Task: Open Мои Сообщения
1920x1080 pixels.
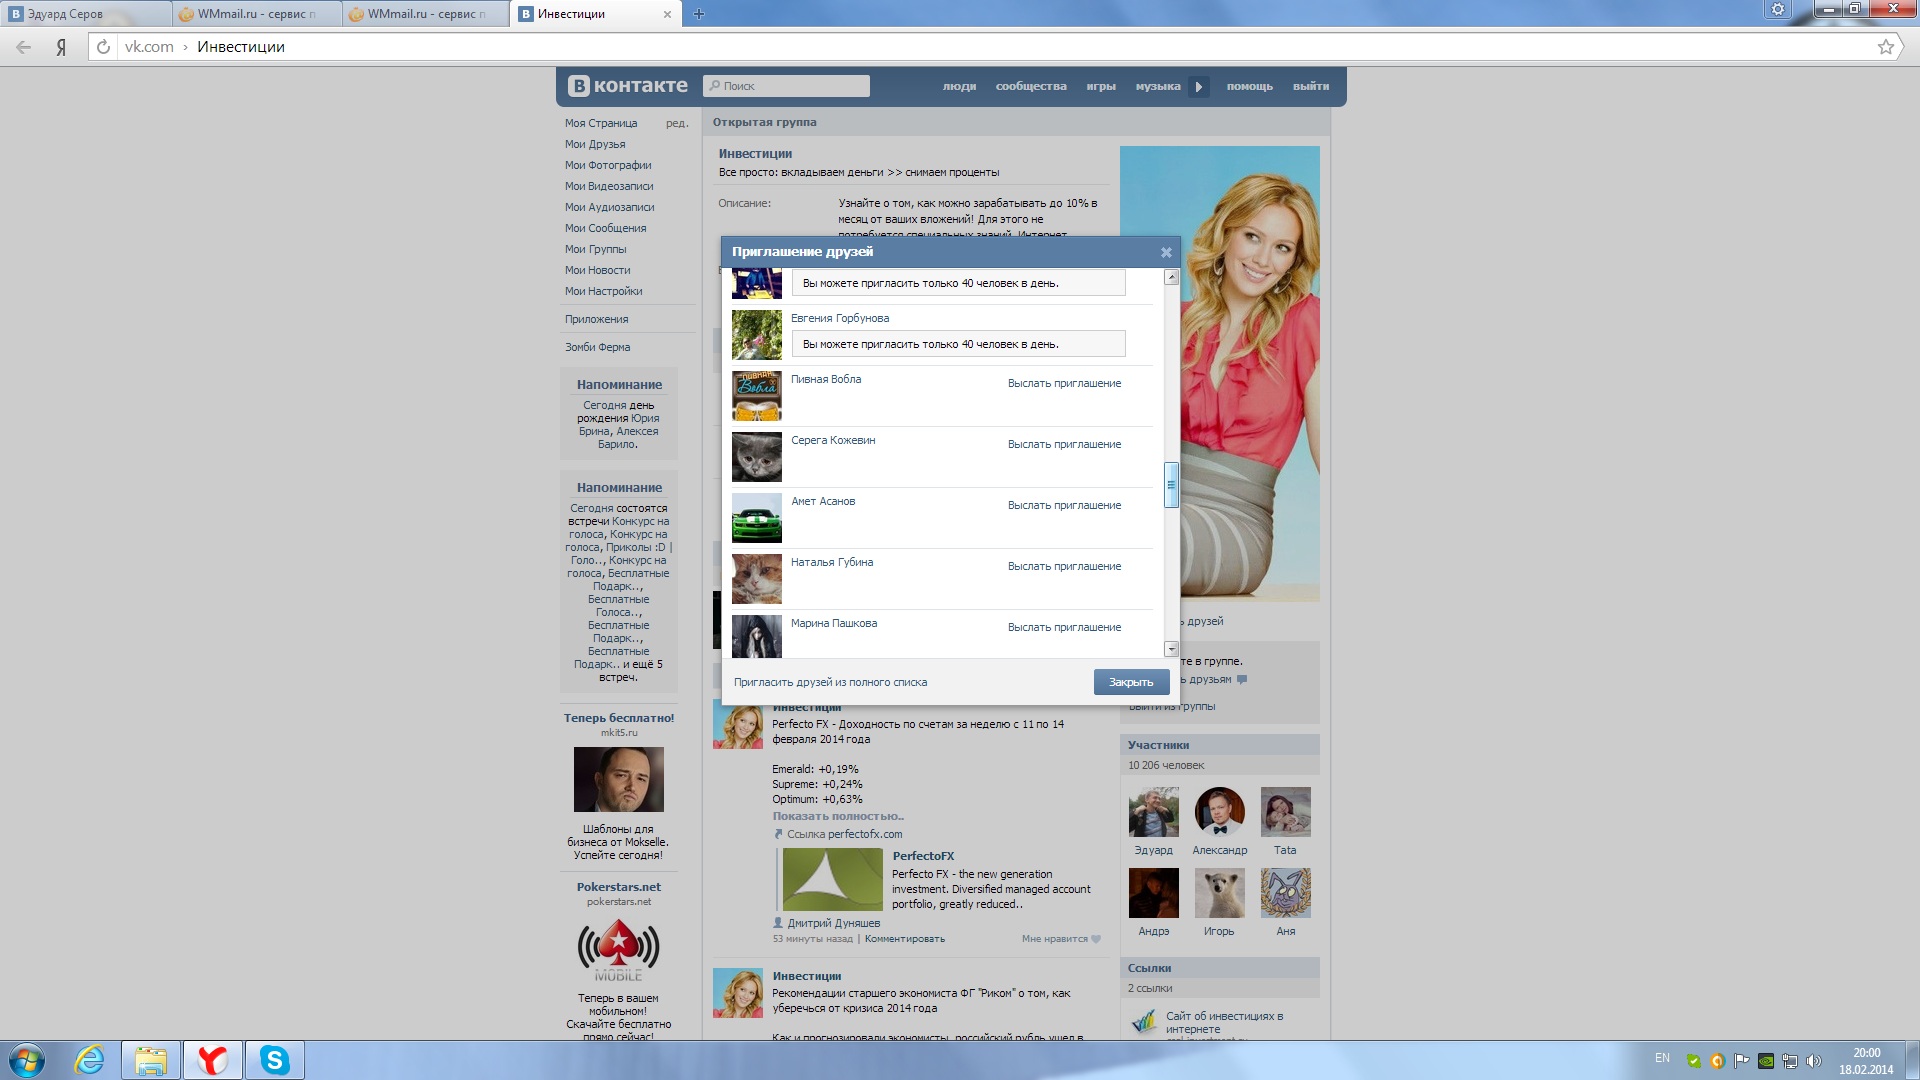Action: pyautogui.click(x=605, y=228)
